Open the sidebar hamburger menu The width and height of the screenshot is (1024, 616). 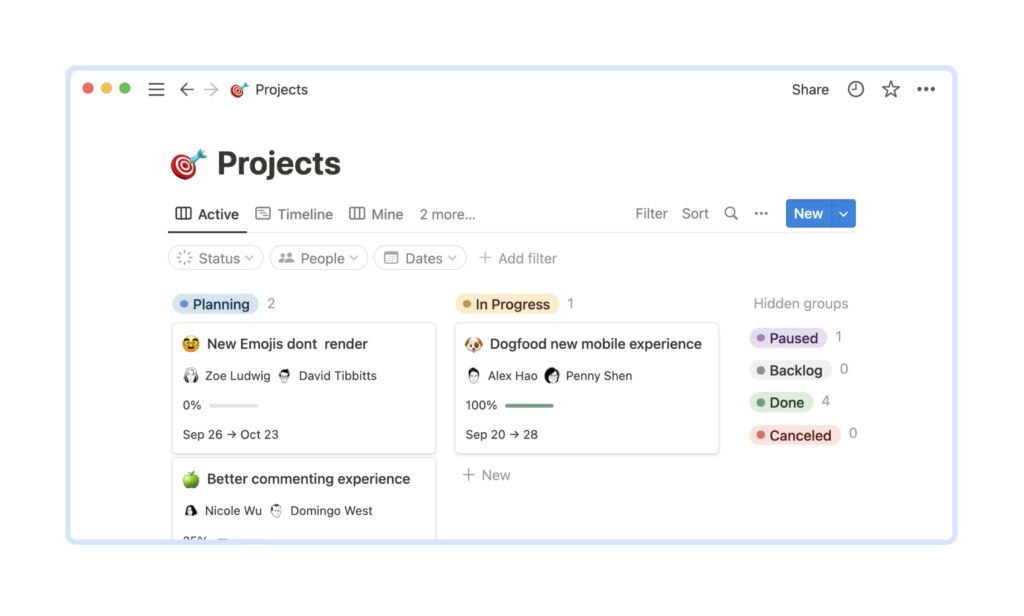pos(156,90)
